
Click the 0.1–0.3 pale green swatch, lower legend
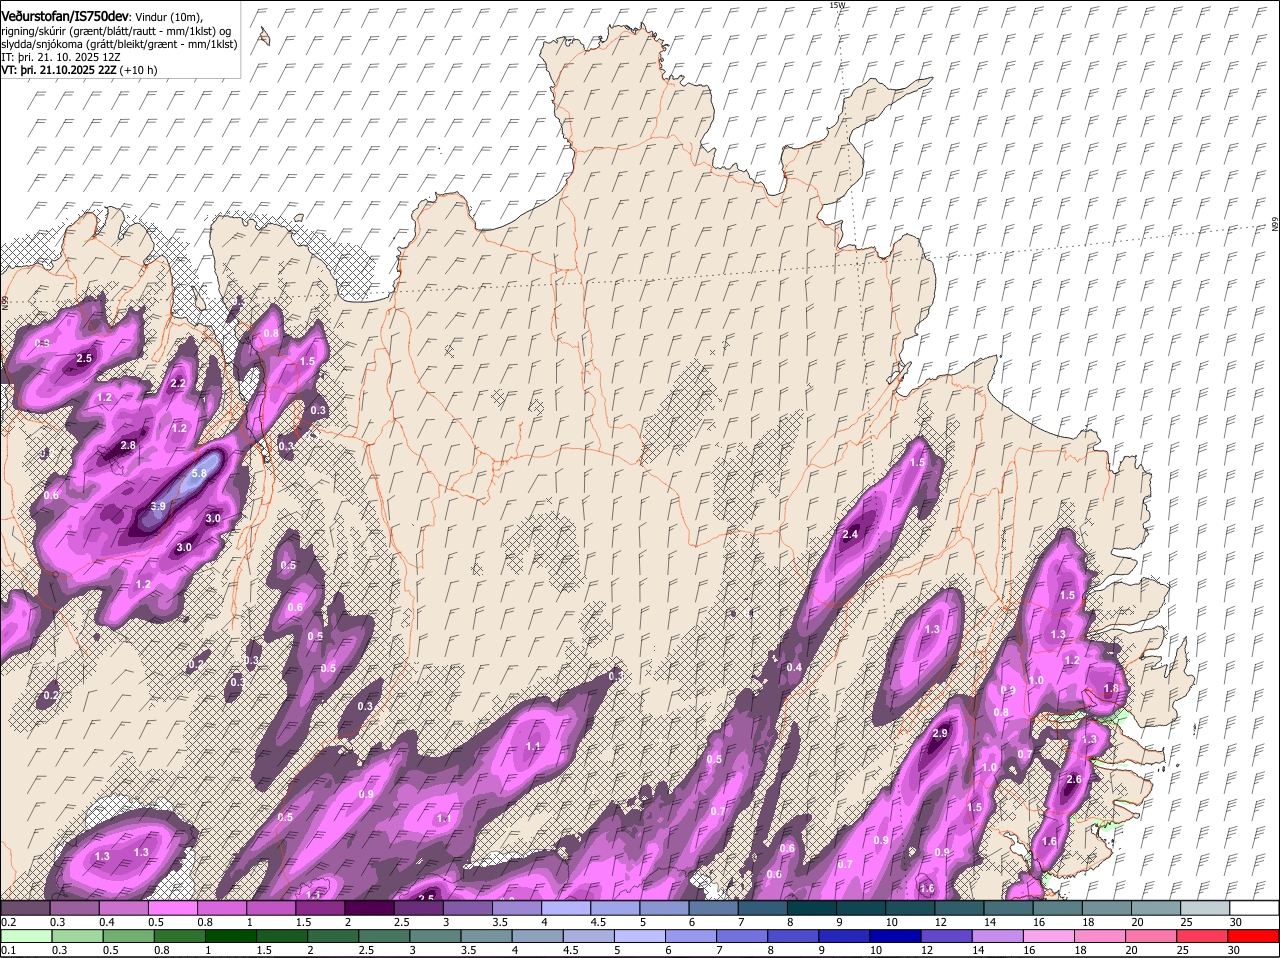(x=26, y=936)
